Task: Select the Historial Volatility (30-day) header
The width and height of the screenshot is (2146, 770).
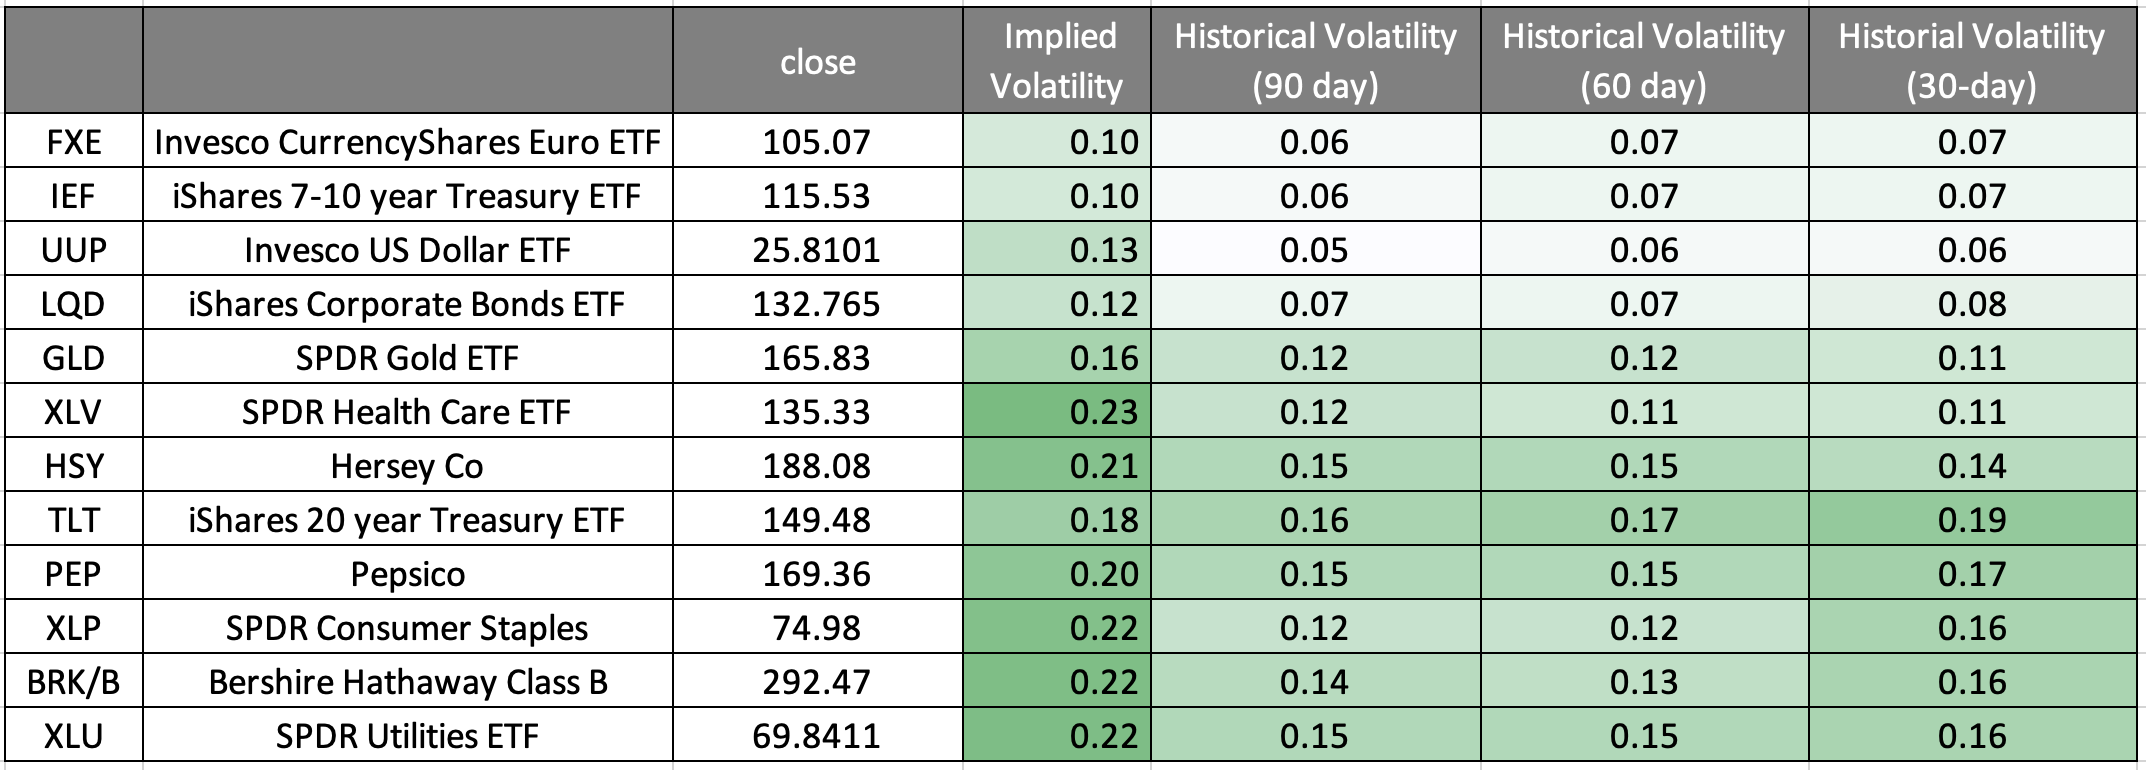Action: coord(1971,61)
